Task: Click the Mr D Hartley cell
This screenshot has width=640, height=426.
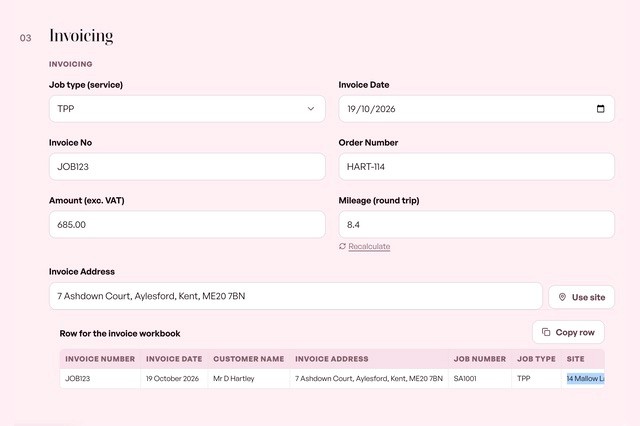Action: (x=249, y=379)
